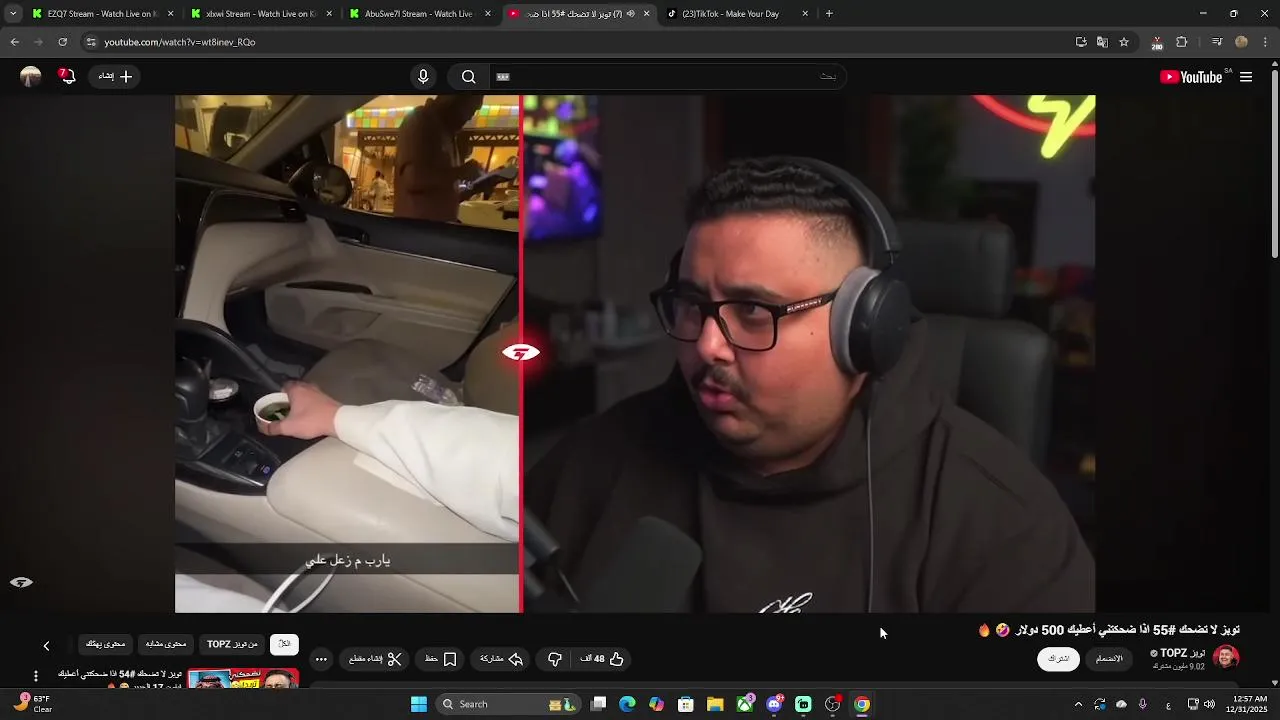Open options menu for suggested video #54
Viewport: 1280px width, 720px height.
36,677
